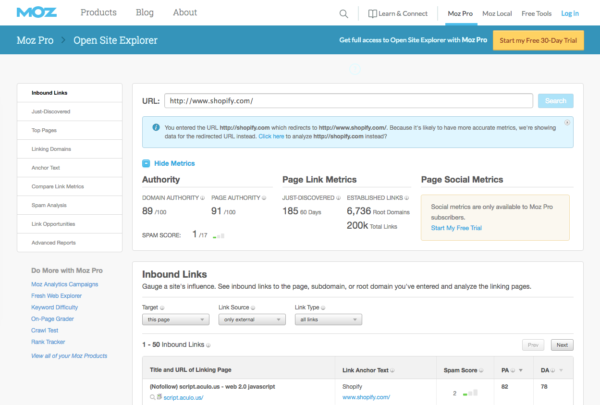
Task: Select Top Pages in sidebar
Action: tap(70, 131)
